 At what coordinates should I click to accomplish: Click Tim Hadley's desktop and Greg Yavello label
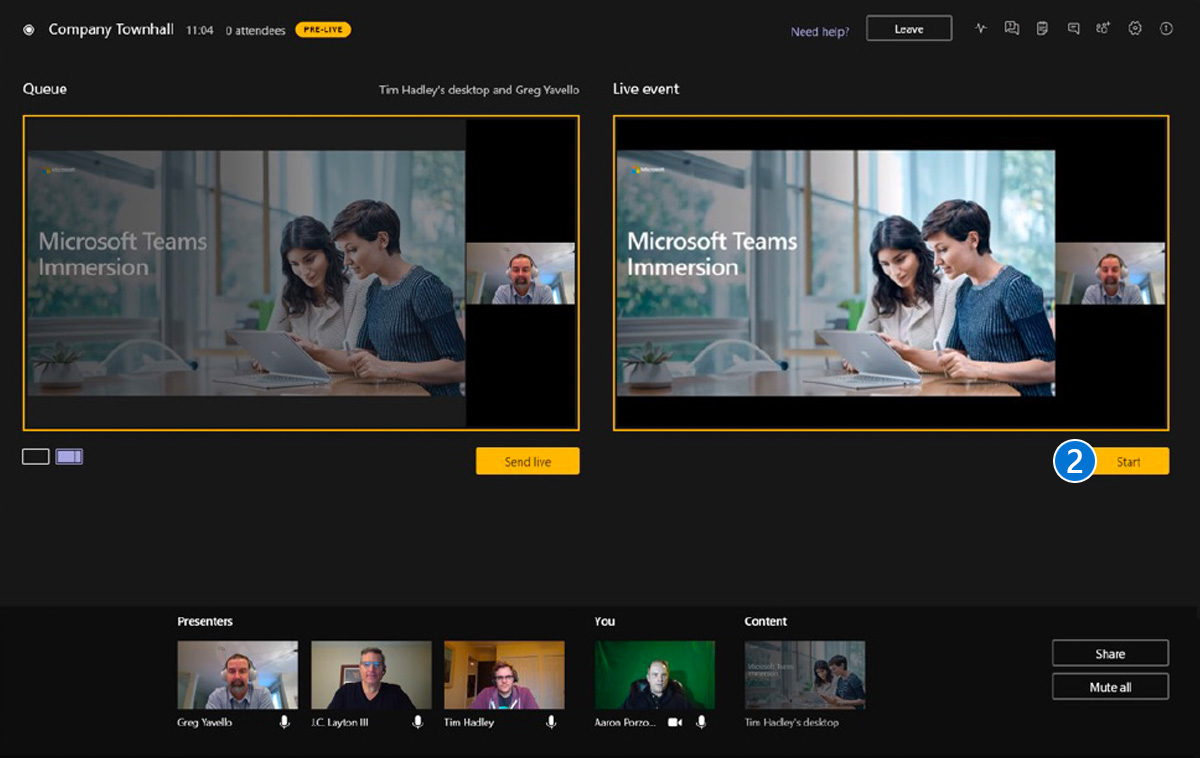[x=479, y=90]
